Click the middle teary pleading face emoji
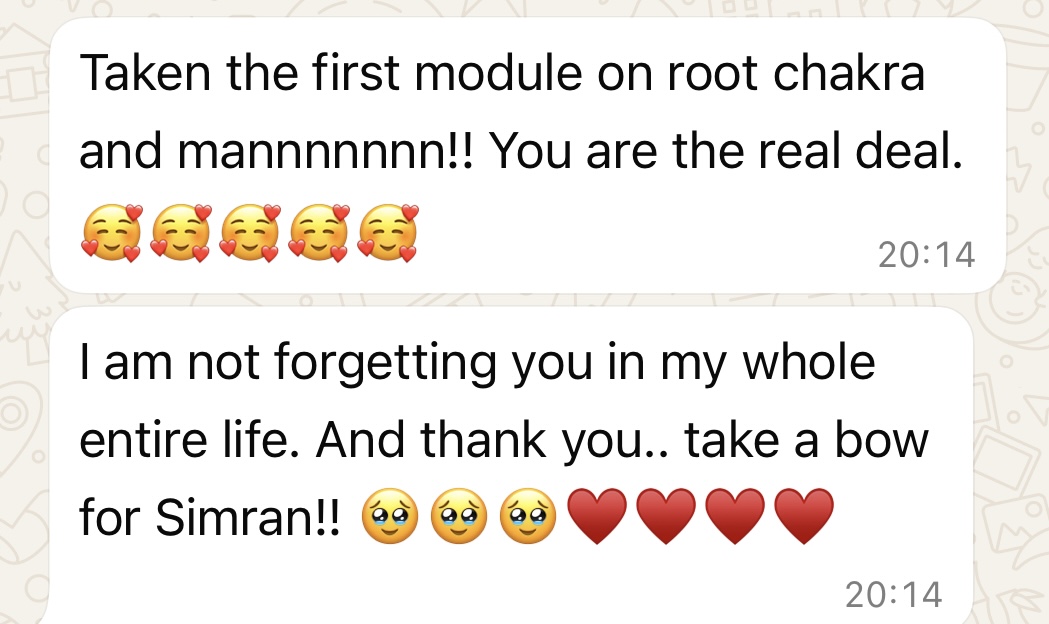The image size is (1049, 624). [456, 519]
